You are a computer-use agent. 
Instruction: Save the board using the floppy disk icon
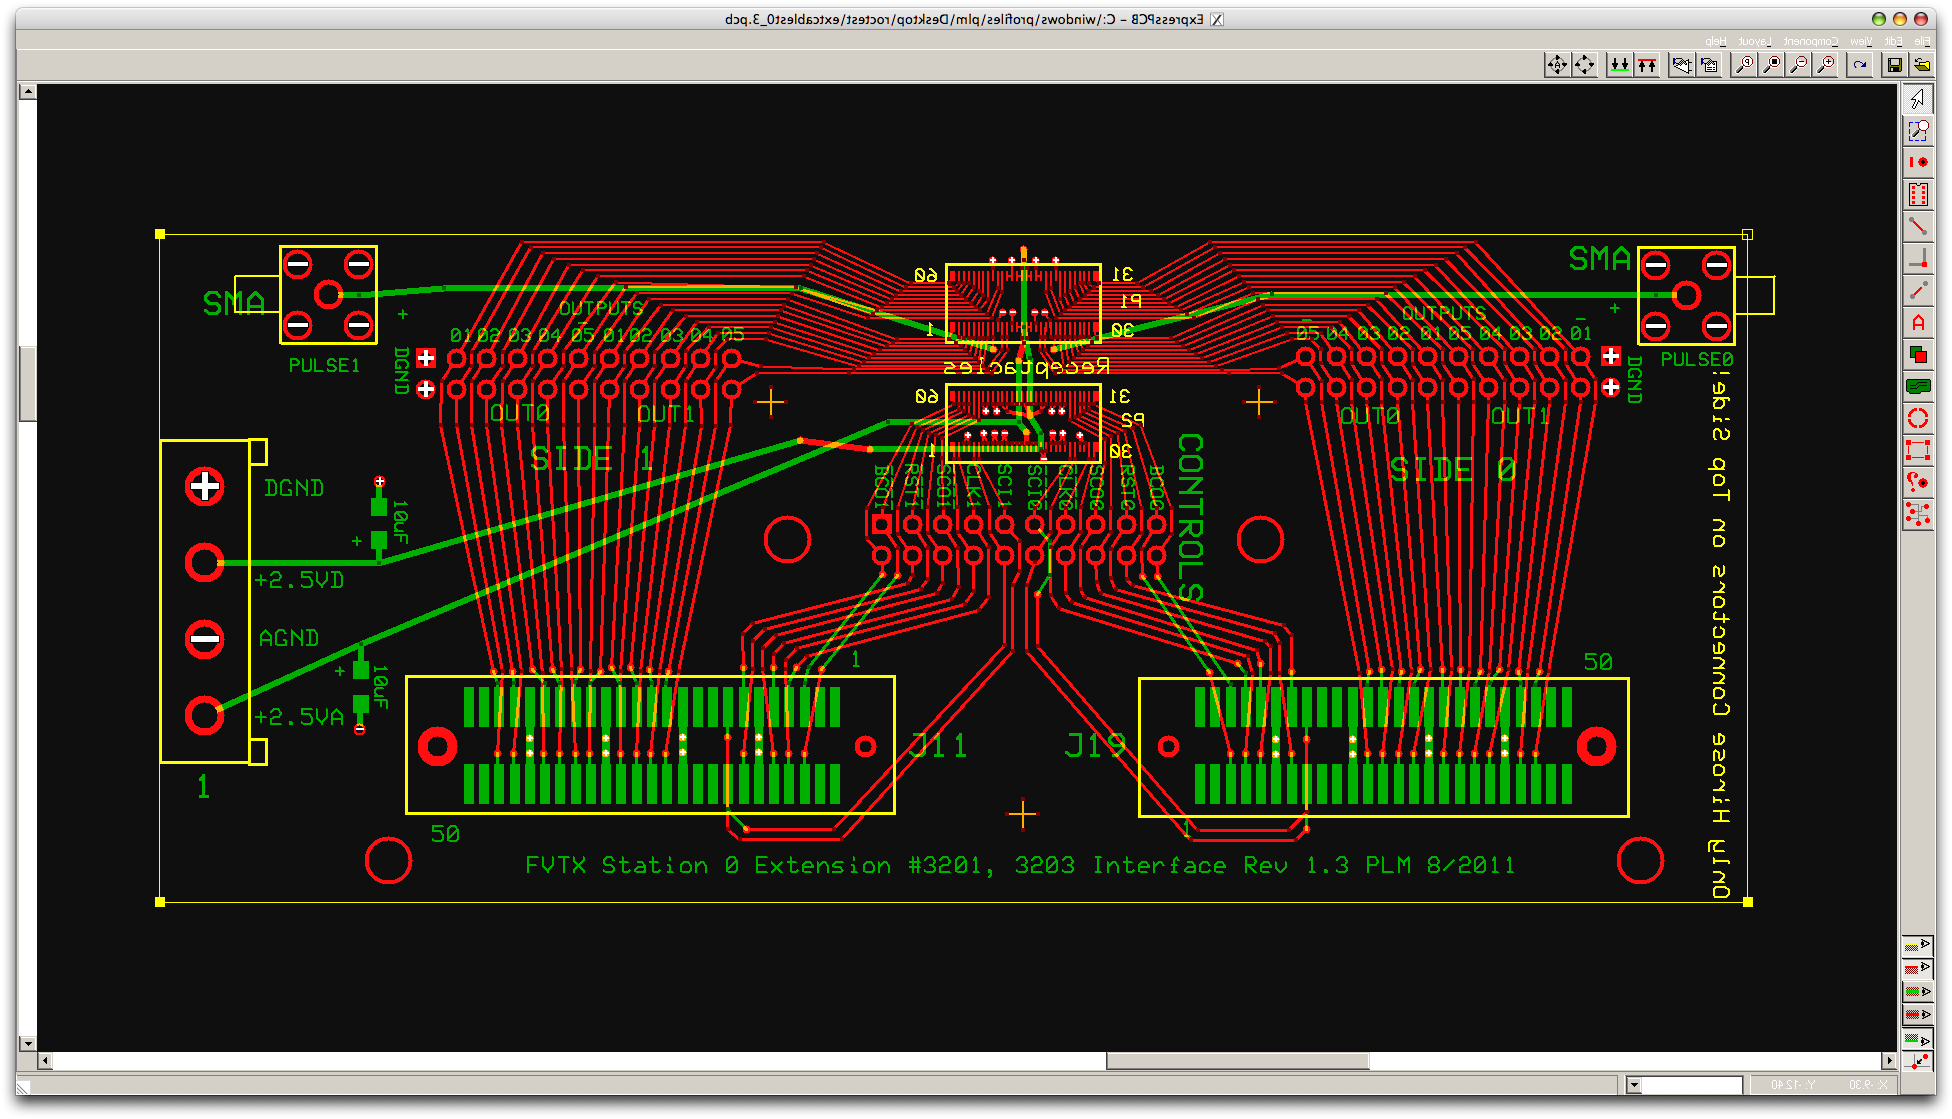[1894, 65]
